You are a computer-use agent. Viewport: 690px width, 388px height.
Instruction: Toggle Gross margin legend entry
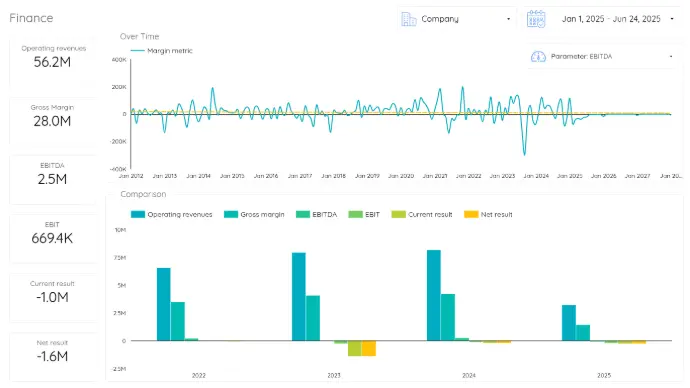(254, 215)
